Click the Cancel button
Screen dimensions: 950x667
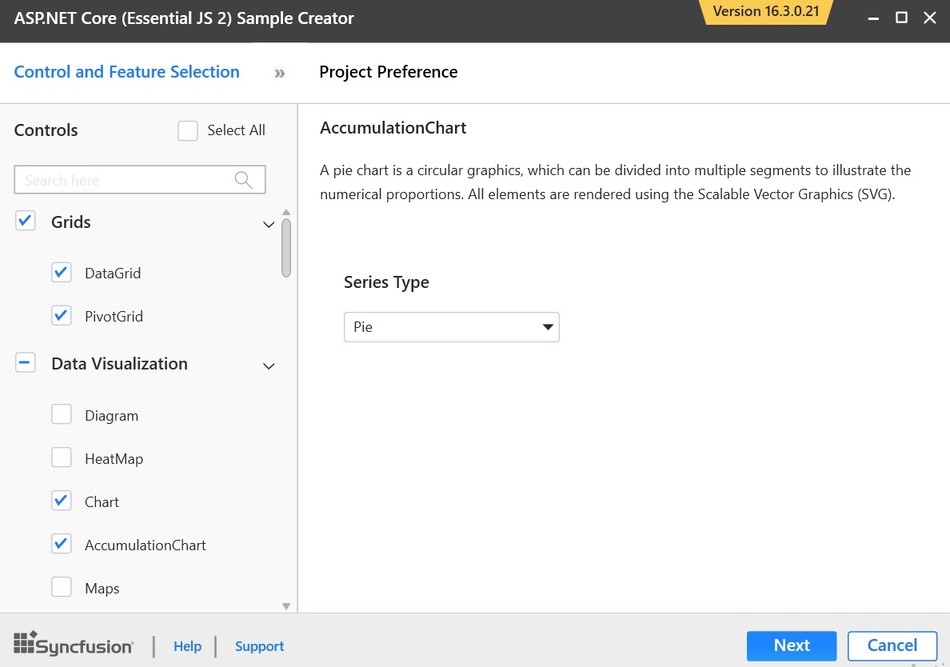click(x=892, y=646)
